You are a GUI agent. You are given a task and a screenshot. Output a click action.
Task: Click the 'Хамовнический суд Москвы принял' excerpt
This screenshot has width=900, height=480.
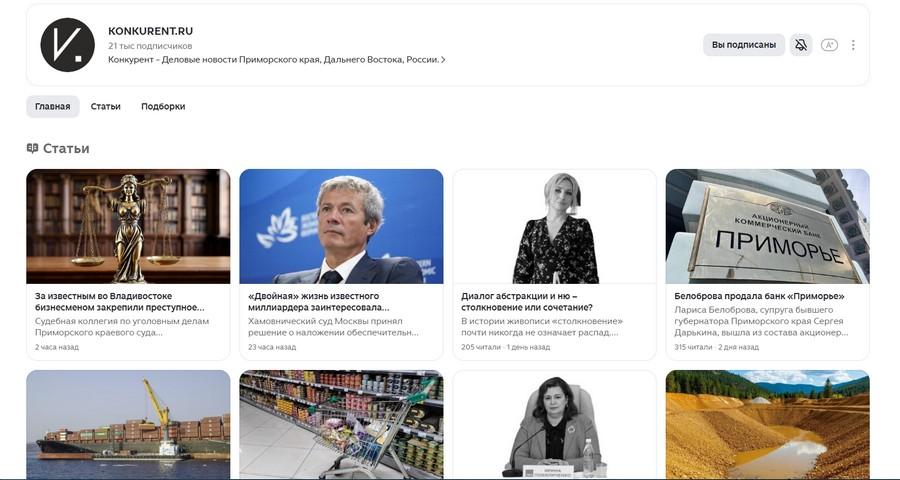333,327
